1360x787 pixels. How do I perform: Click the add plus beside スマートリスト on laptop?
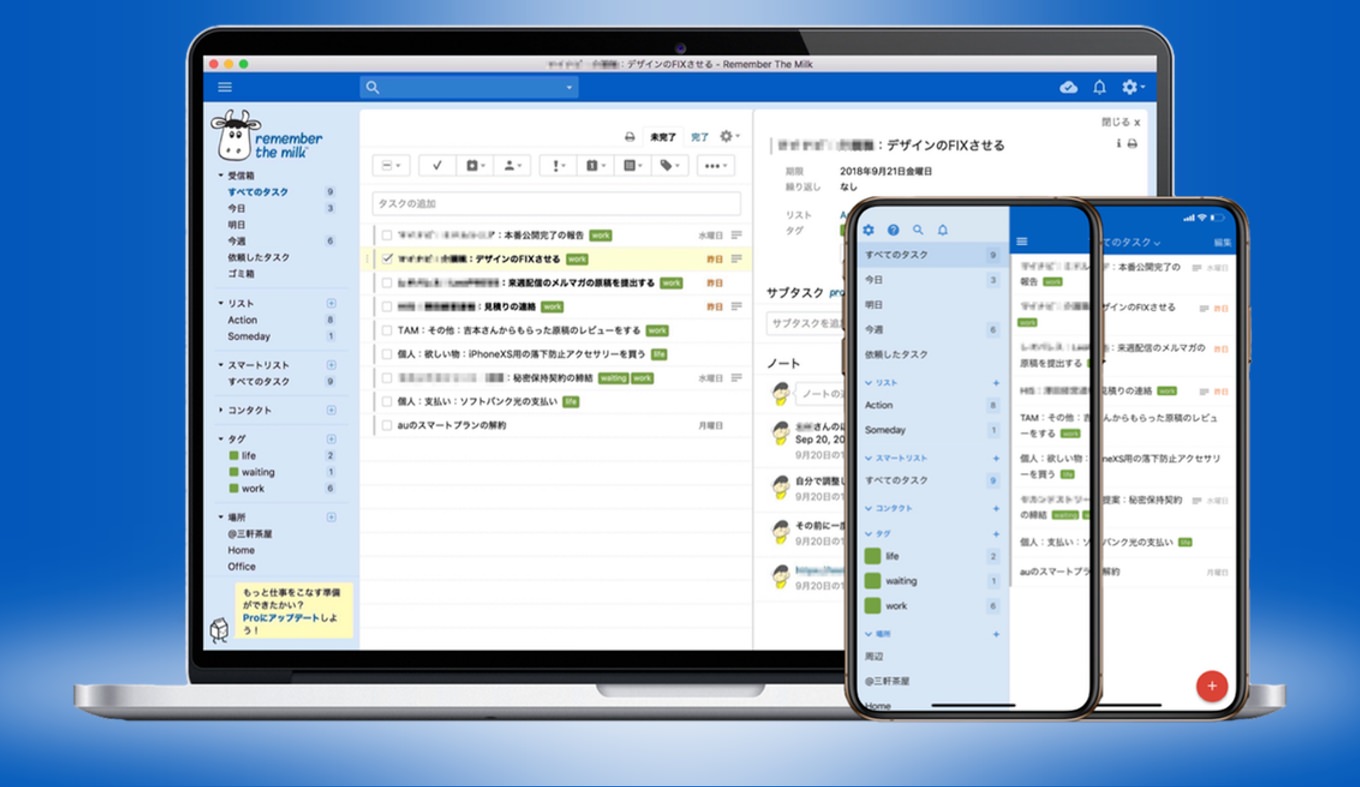331,365
